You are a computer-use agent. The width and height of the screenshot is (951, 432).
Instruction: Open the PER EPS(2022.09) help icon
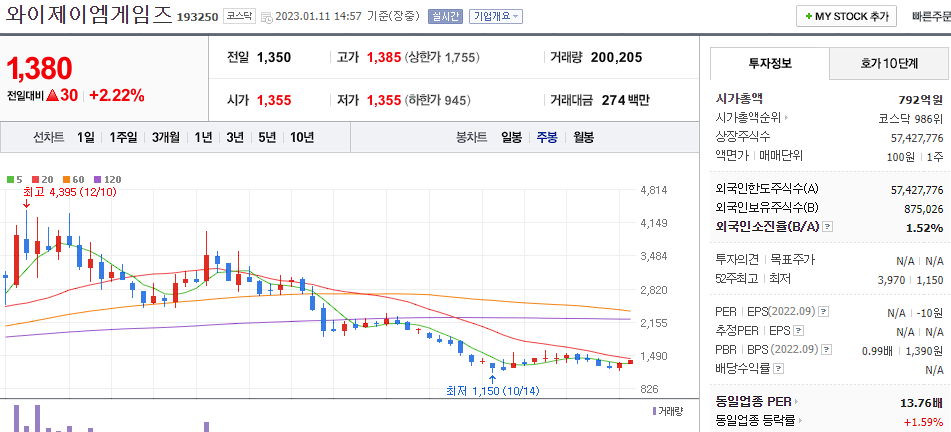tap(823, 312)
